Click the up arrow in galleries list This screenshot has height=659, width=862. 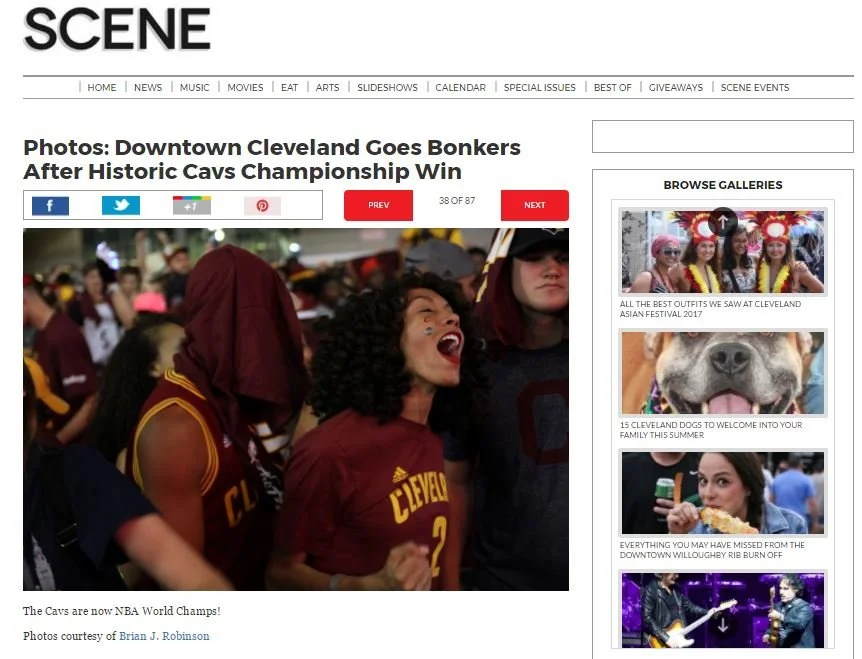[x=722, y=221]
